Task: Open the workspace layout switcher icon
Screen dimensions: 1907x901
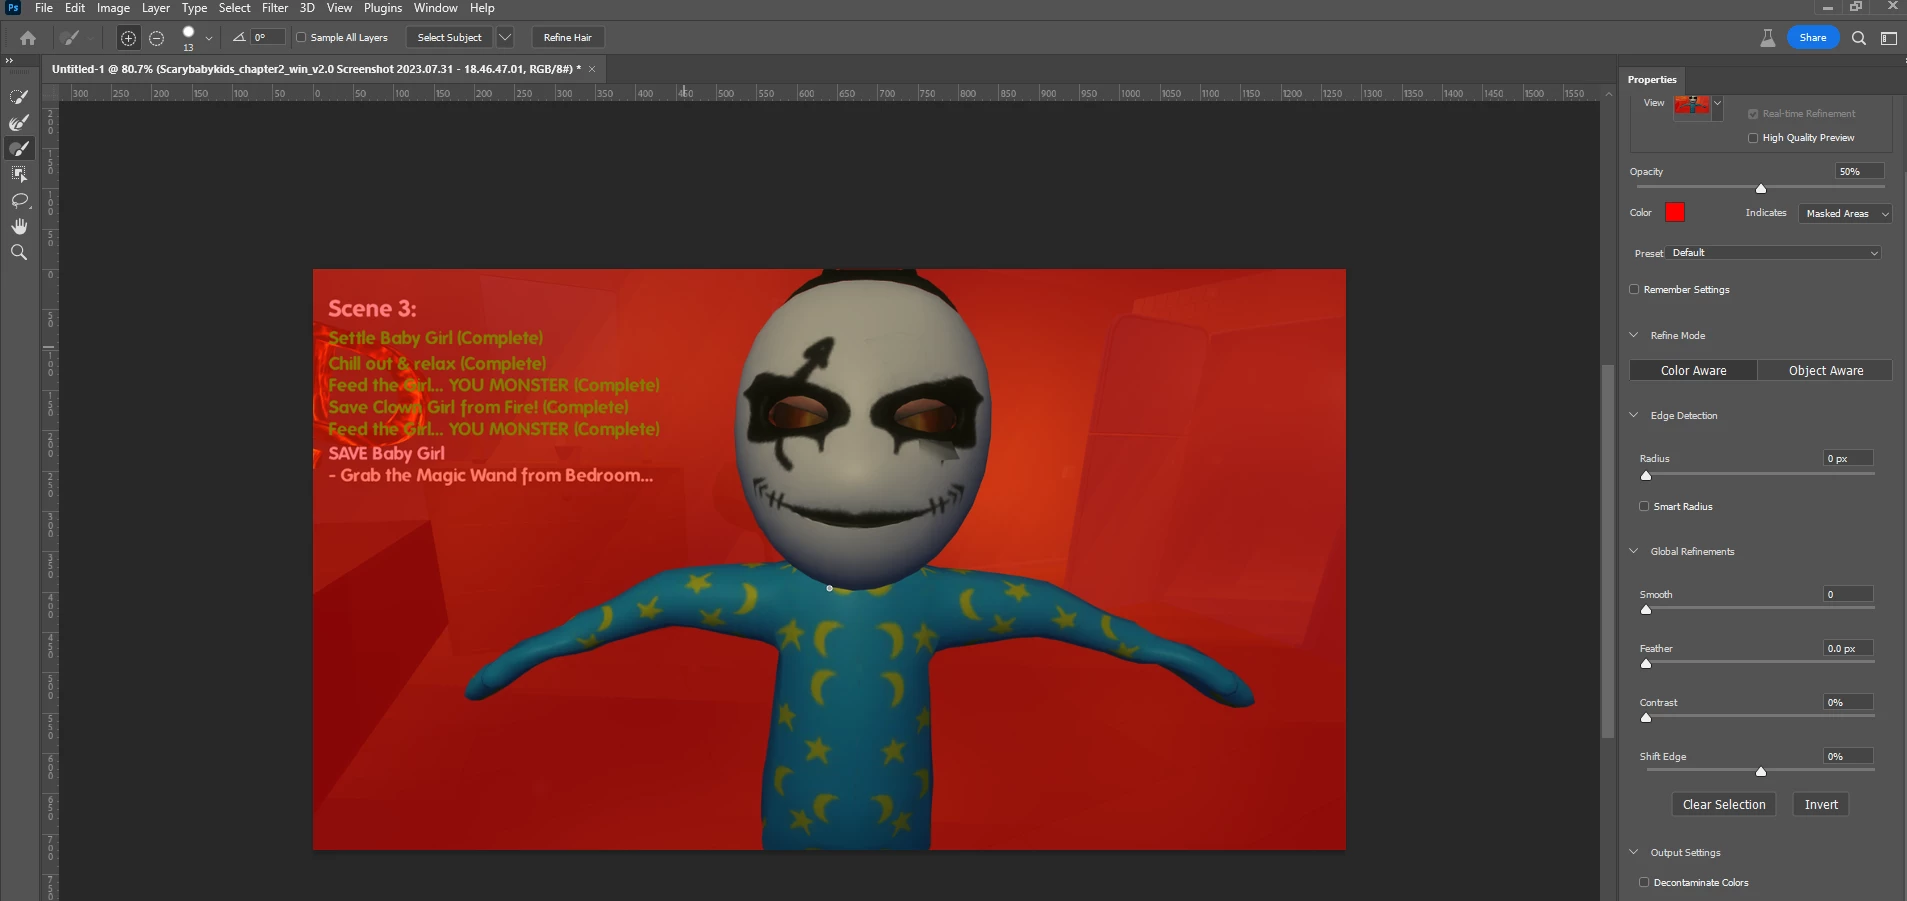Action: [1889, 38]
